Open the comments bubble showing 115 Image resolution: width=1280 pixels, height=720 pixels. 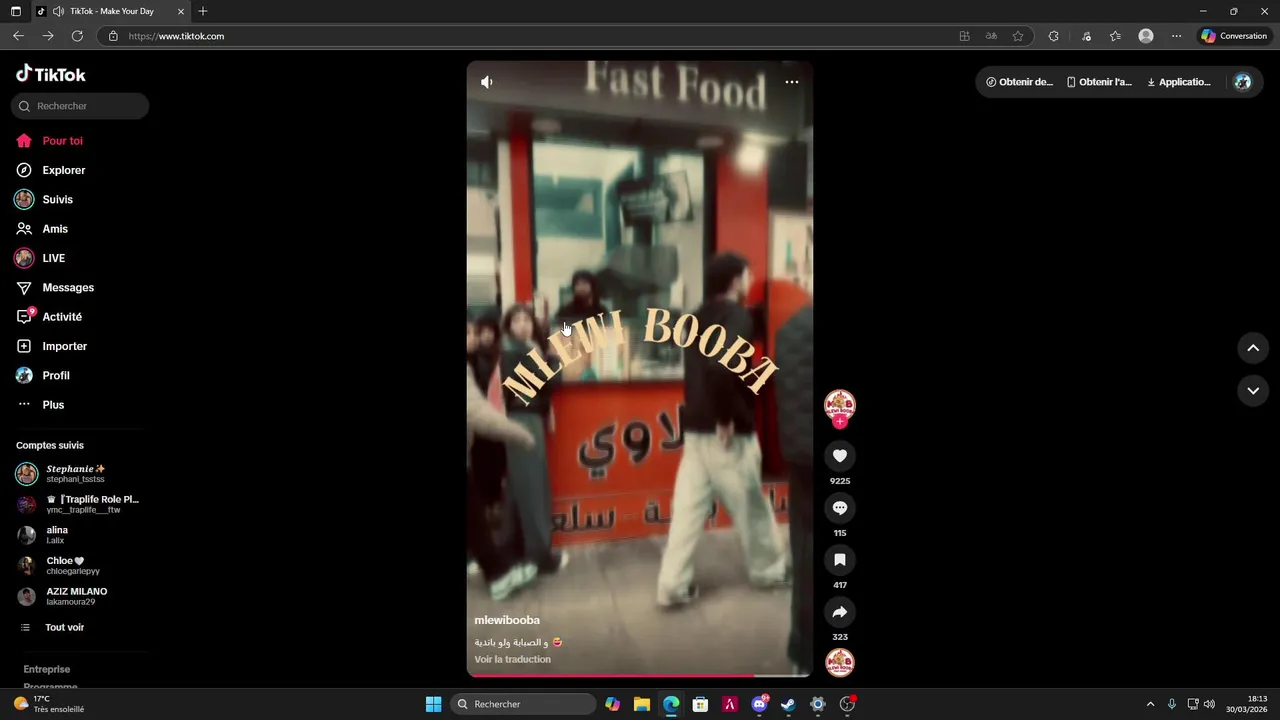[x=840, y=508]
